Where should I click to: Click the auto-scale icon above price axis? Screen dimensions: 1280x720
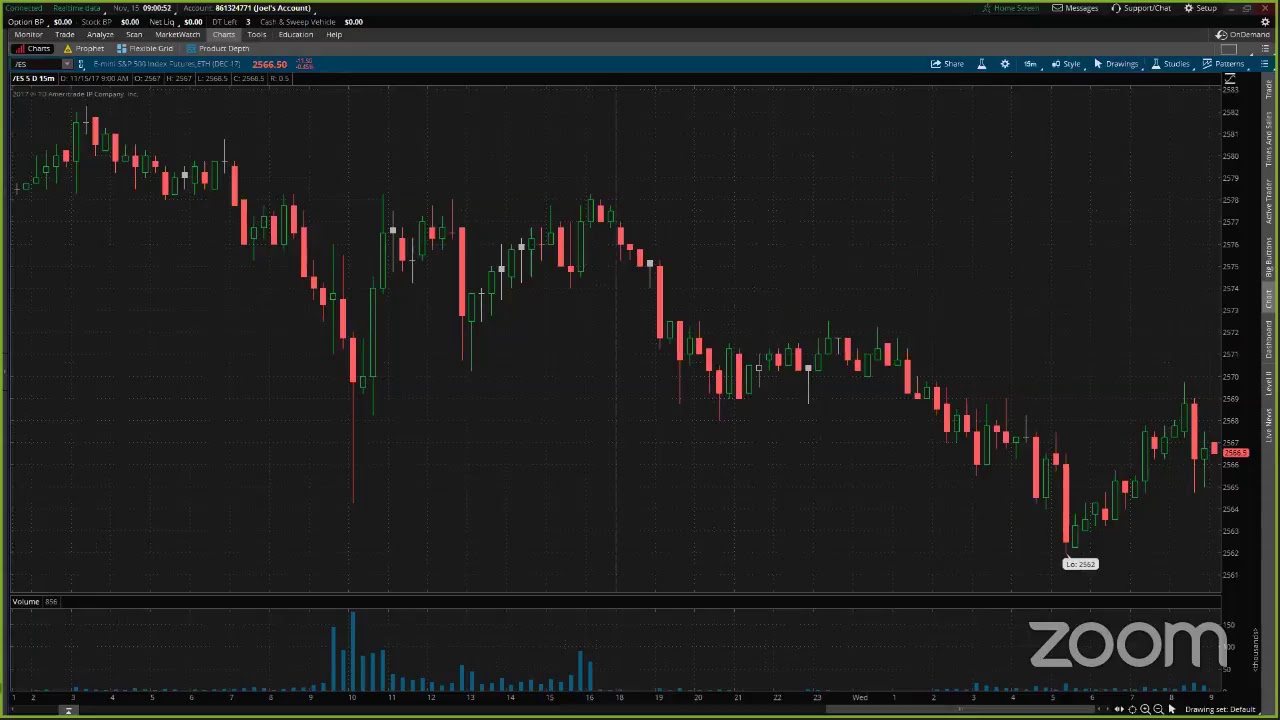point(1230,79)
